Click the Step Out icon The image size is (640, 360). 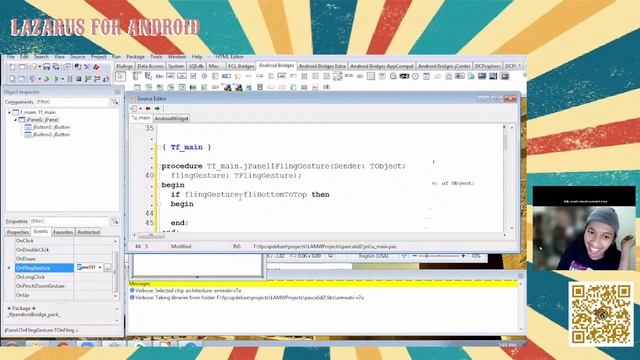coord(106,79)
